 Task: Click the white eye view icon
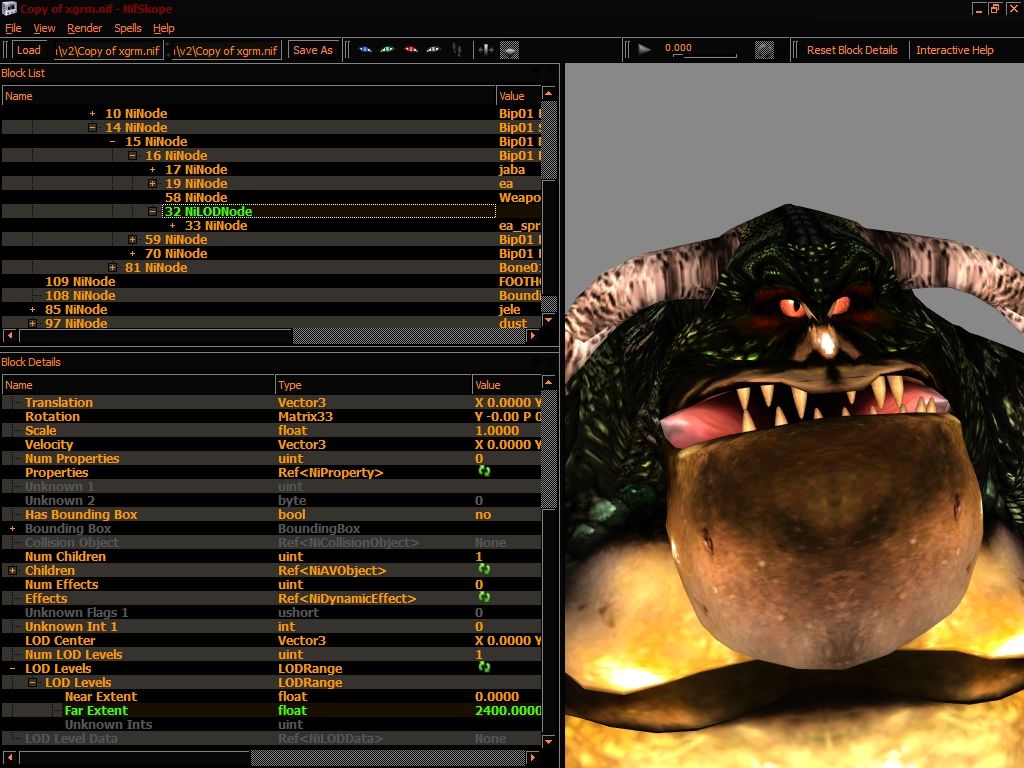tap(433, 50)
